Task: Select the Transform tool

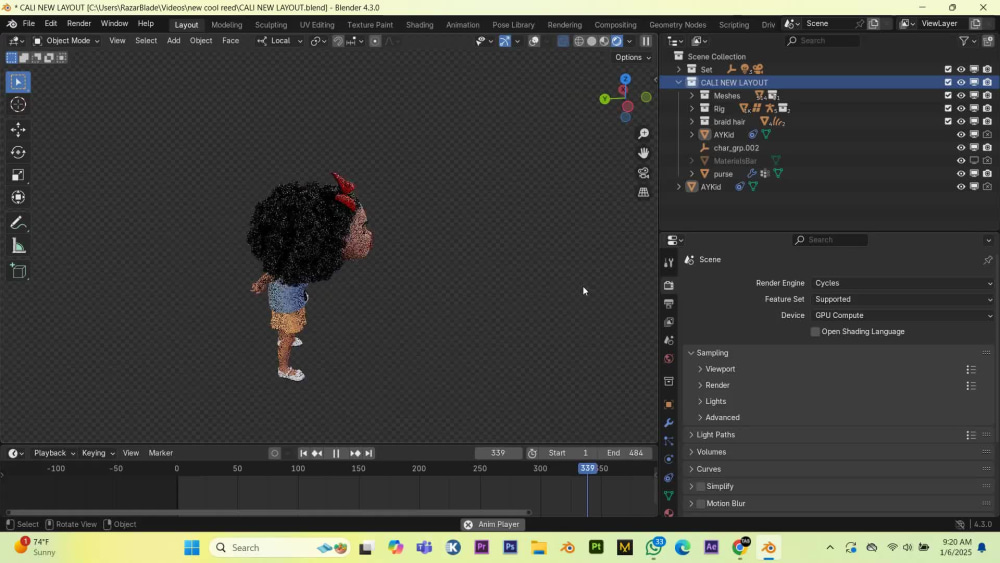Action: [18, 197]
